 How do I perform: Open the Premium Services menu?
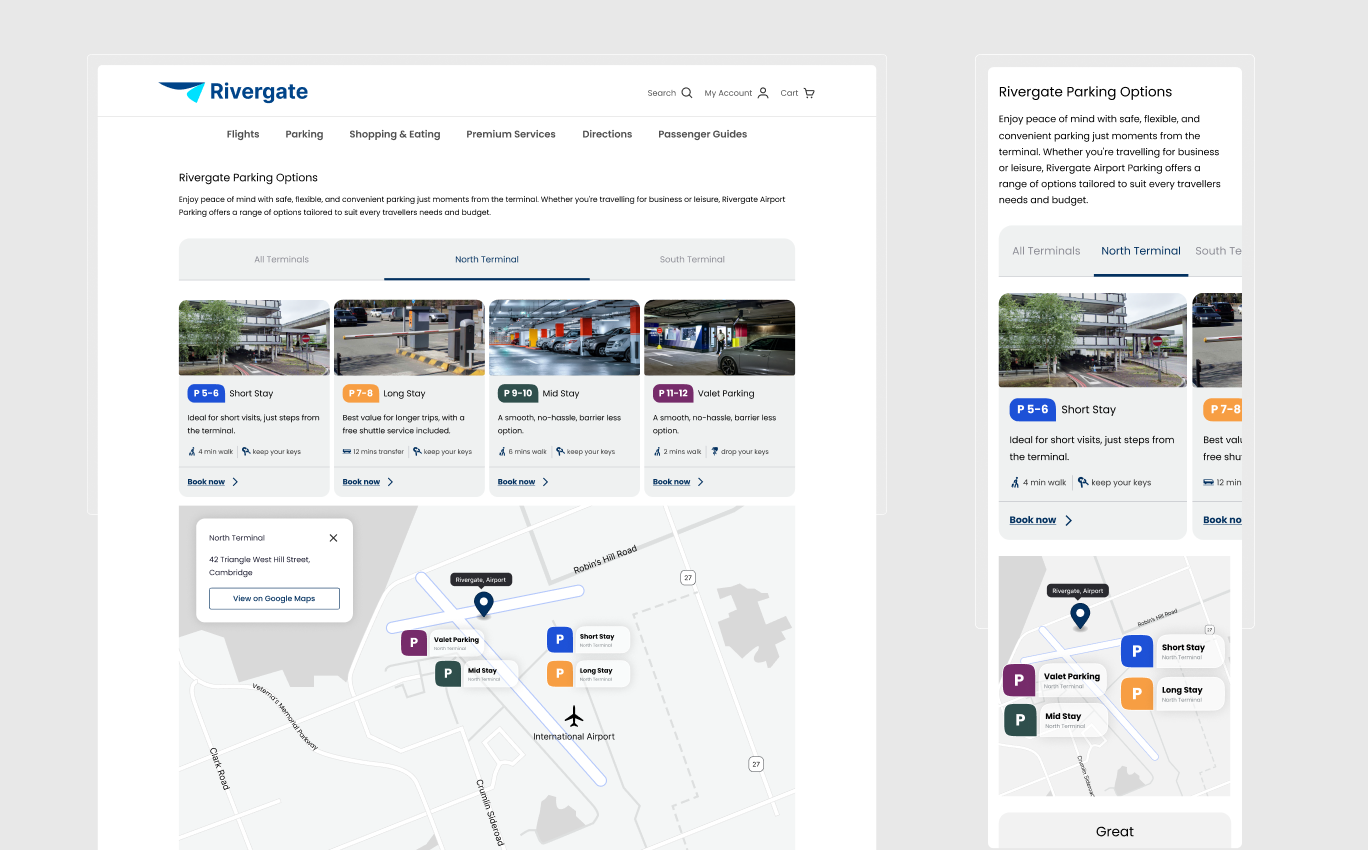511,134
